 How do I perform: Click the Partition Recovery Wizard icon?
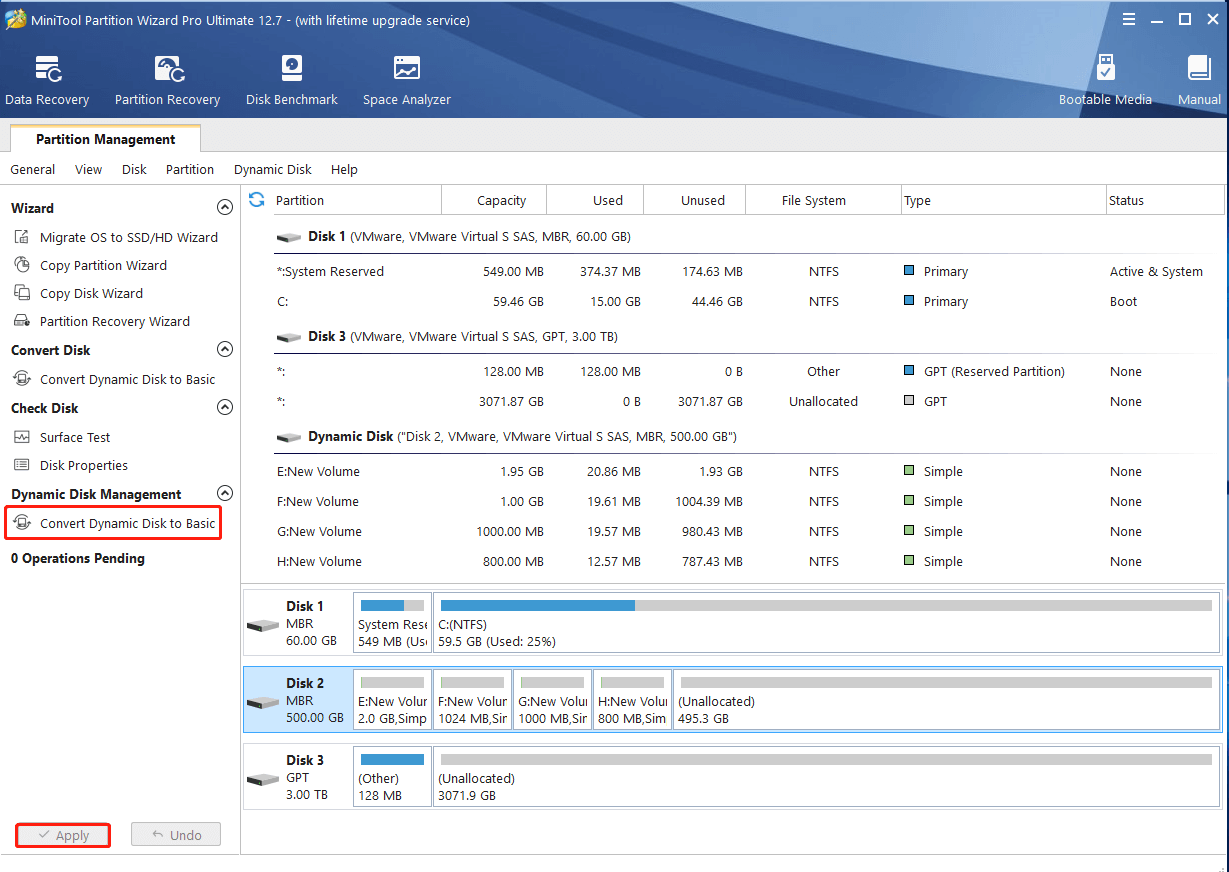[x=22, y=321]
